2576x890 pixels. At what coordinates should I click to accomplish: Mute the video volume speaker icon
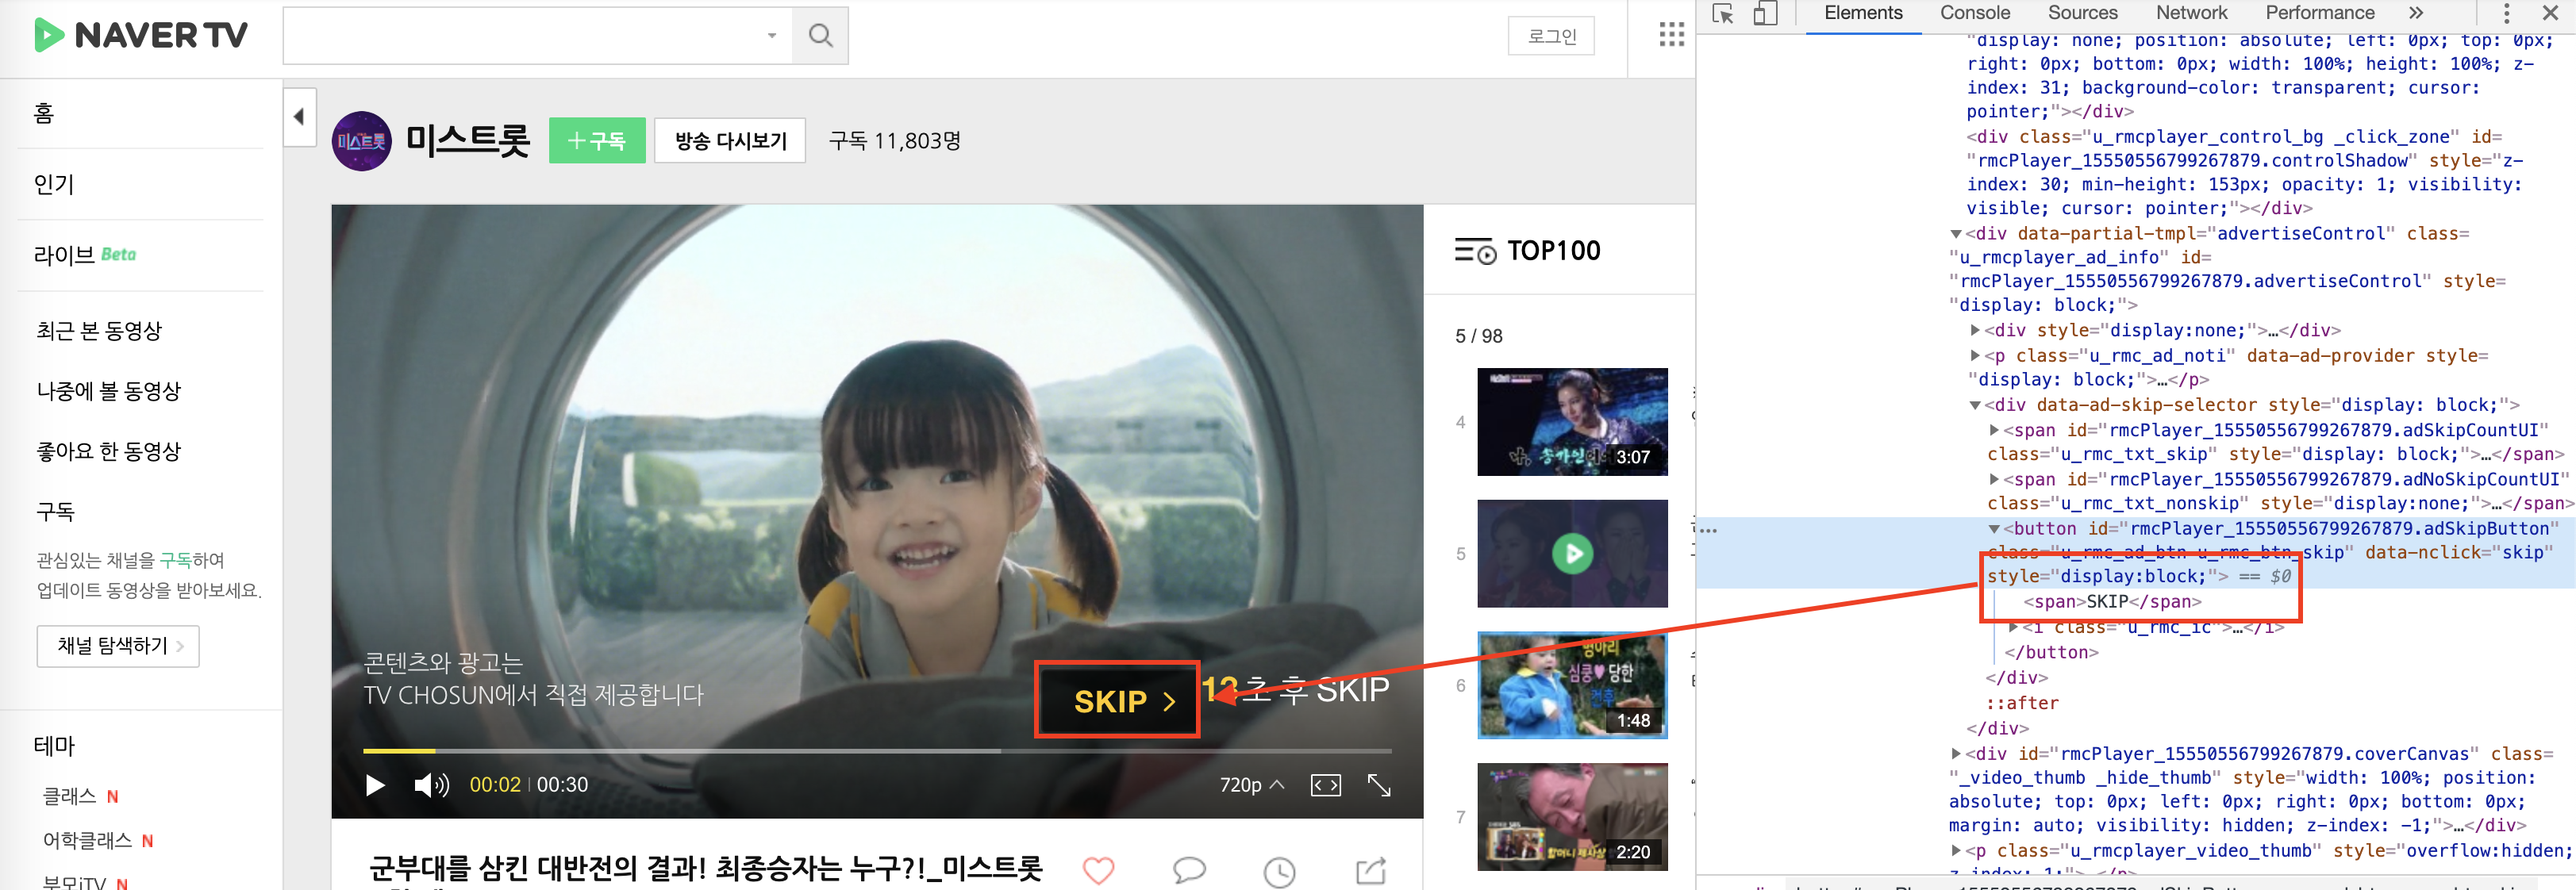[431, 785]
